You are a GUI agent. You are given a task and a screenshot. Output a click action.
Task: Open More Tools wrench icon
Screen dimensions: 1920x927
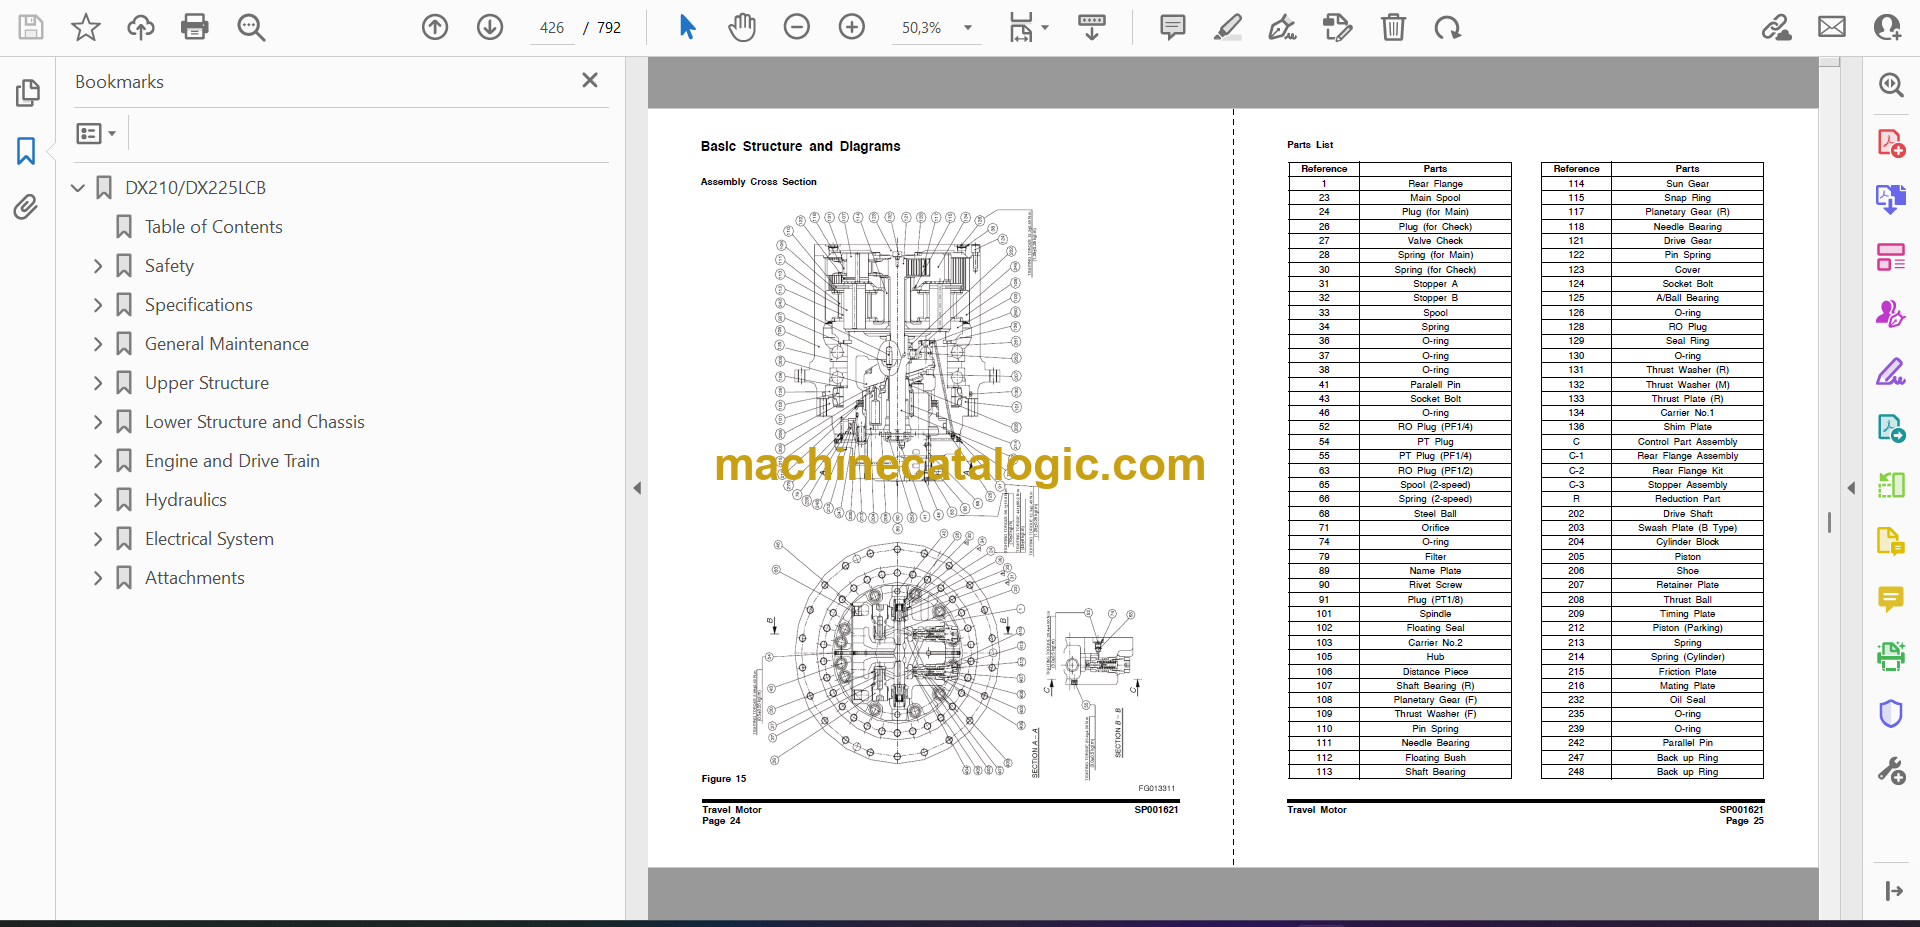pos(1890,770)
